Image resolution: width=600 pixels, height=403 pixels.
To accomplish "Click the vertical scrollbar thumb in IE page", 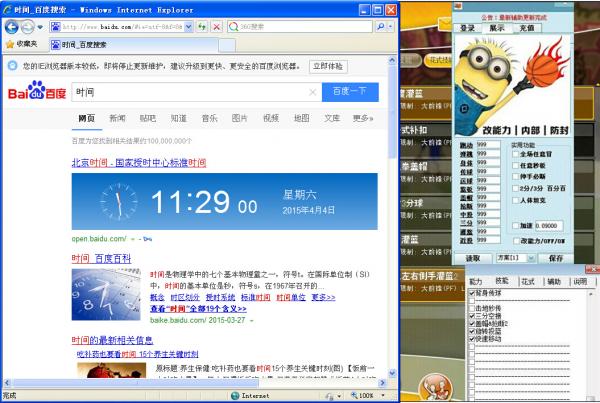I will click(x=392, y=111).
